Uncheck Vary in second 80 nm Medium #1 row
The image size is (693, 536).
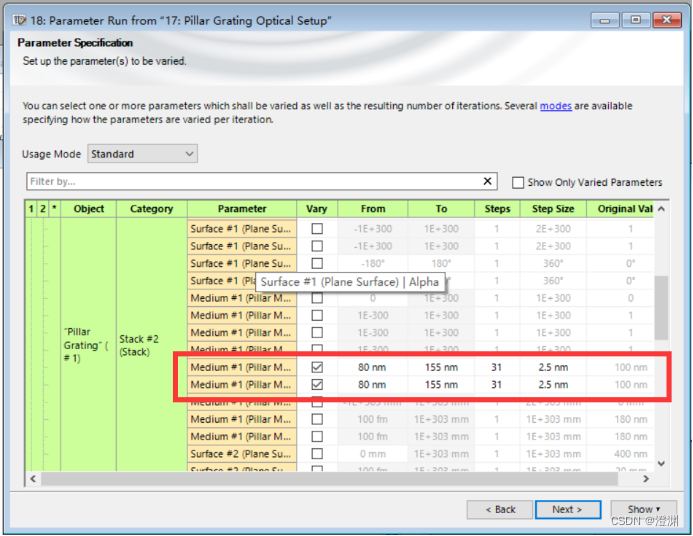click(317, 384)
